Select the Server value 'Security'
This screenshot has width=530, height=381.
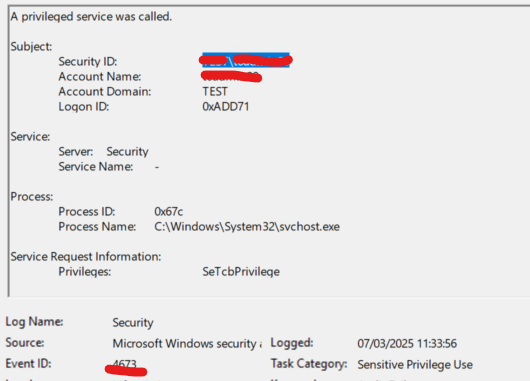tap(127, 152)
